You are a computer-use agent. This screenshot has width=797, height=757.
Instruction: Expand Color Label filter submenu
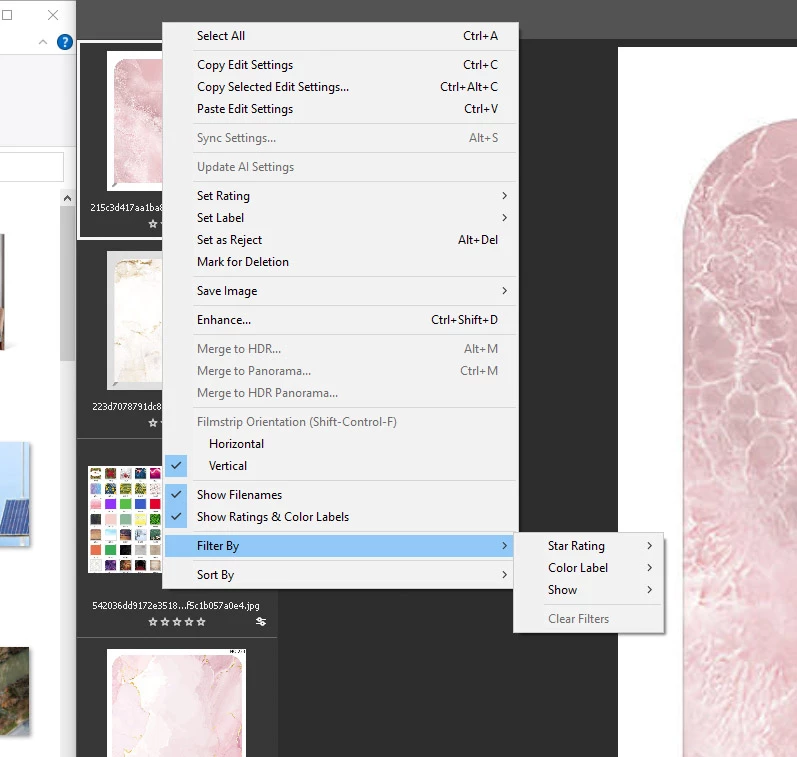[x=589, y=568]
